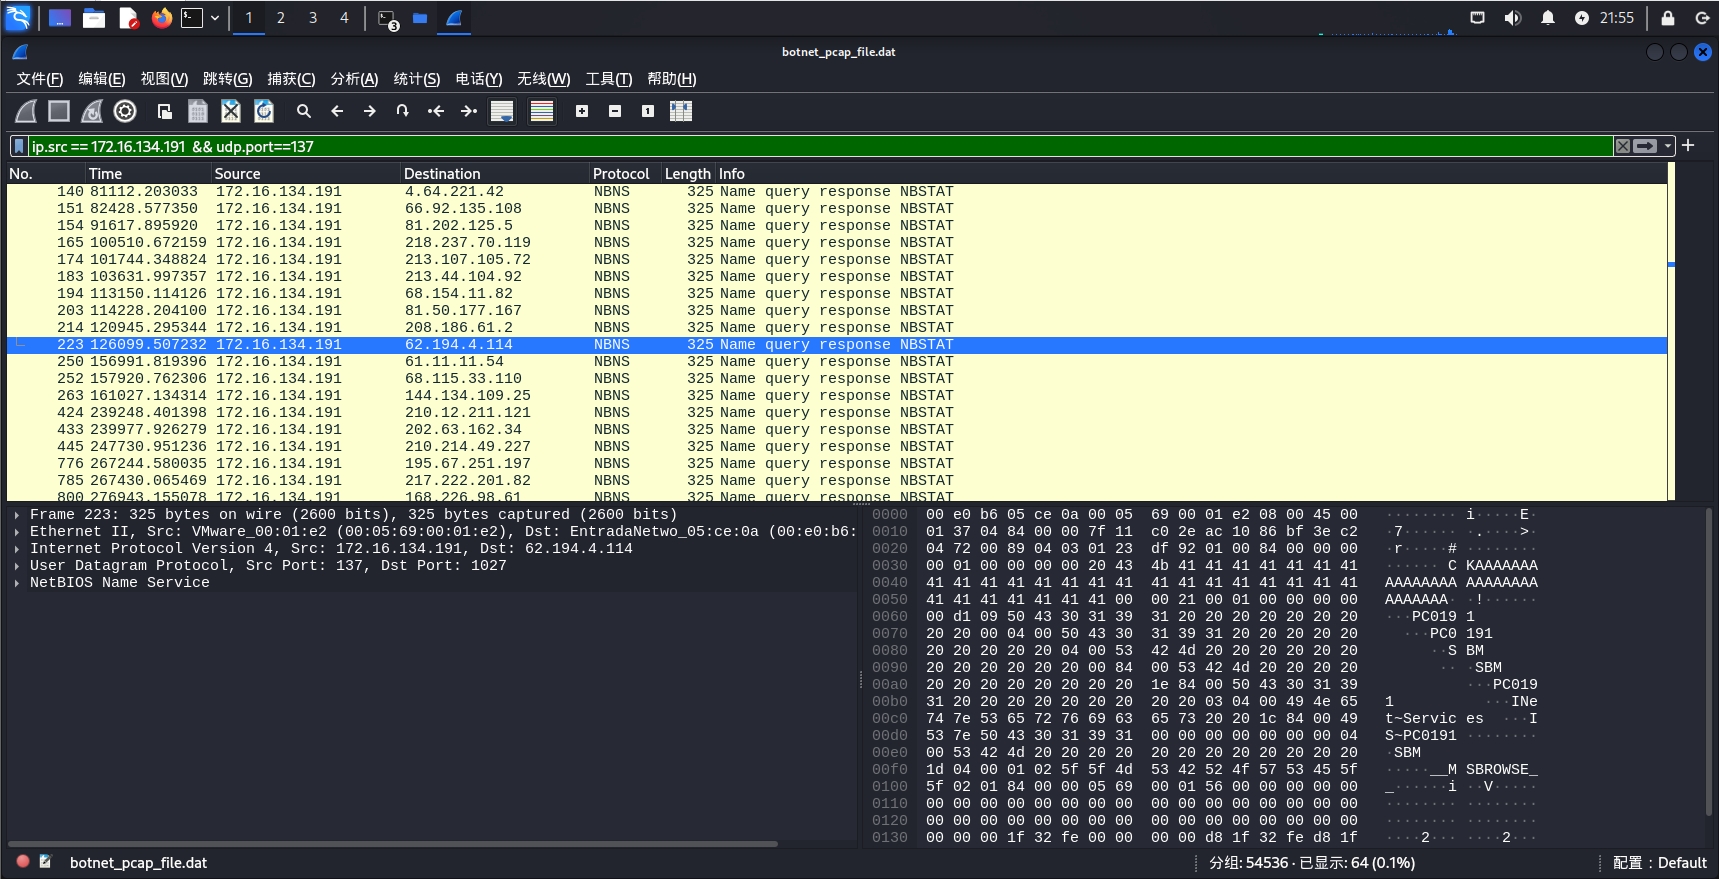Restart the current capture
The image size is (1719, 879).
pos(92,111)
